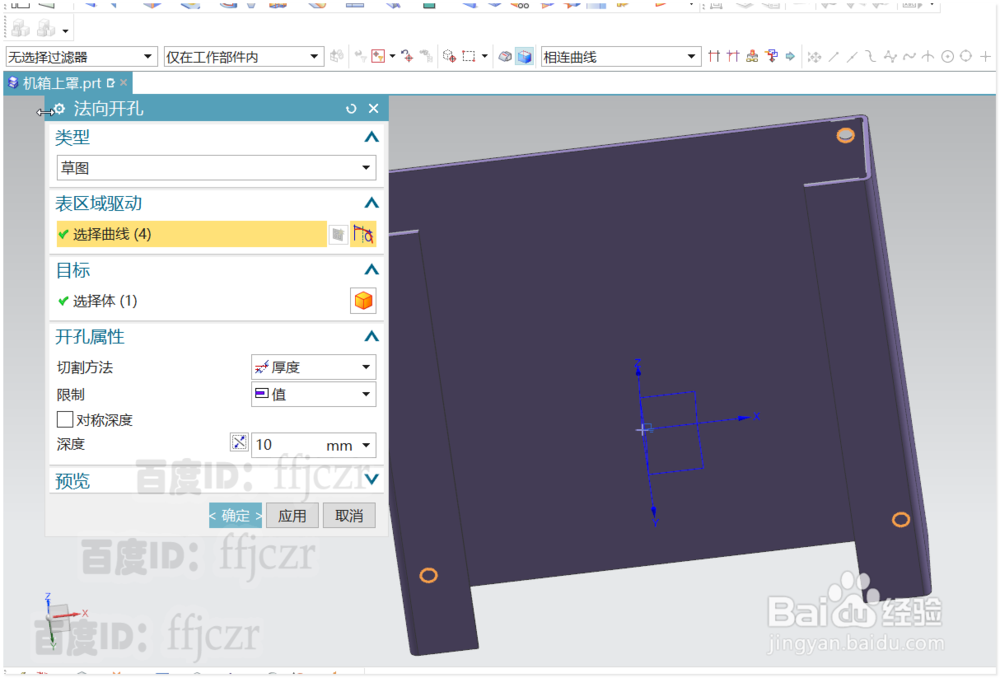Collapse the 目标 section
Viewport: 1000px width, 678px height.
[371, 270]
